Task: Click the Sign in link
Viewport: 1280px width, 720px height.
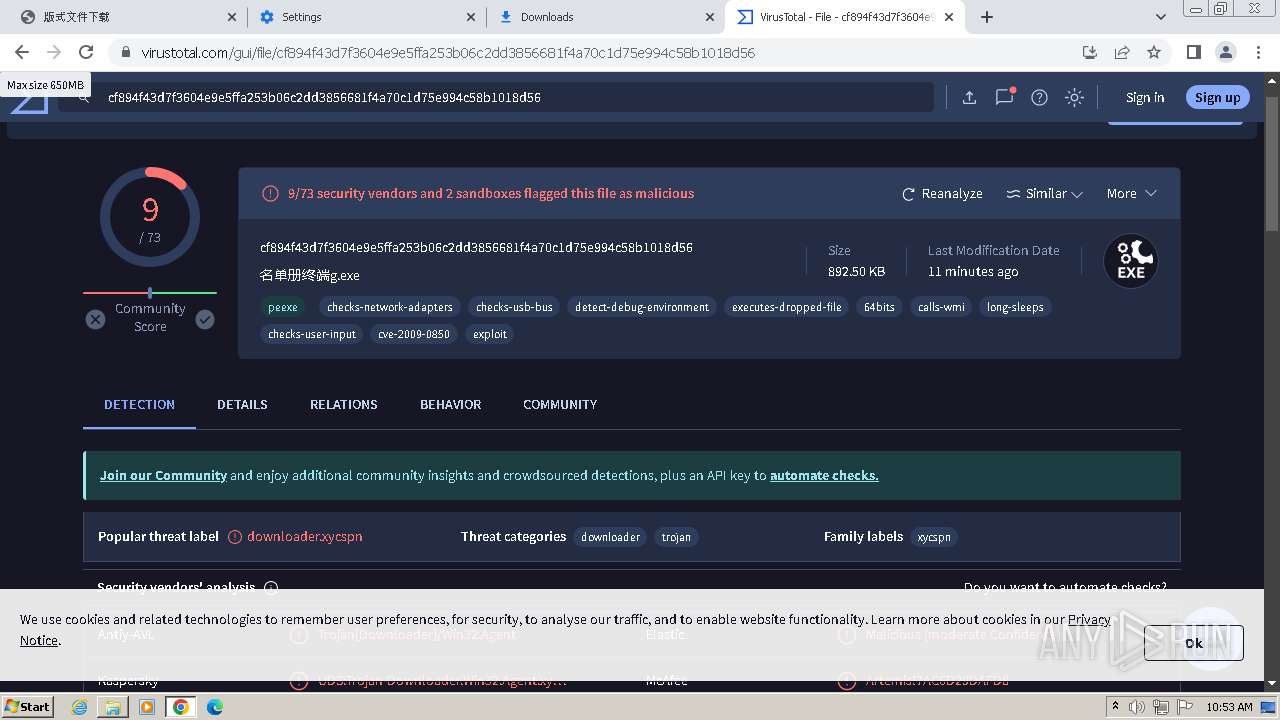Action: (x=1145, y=97)
